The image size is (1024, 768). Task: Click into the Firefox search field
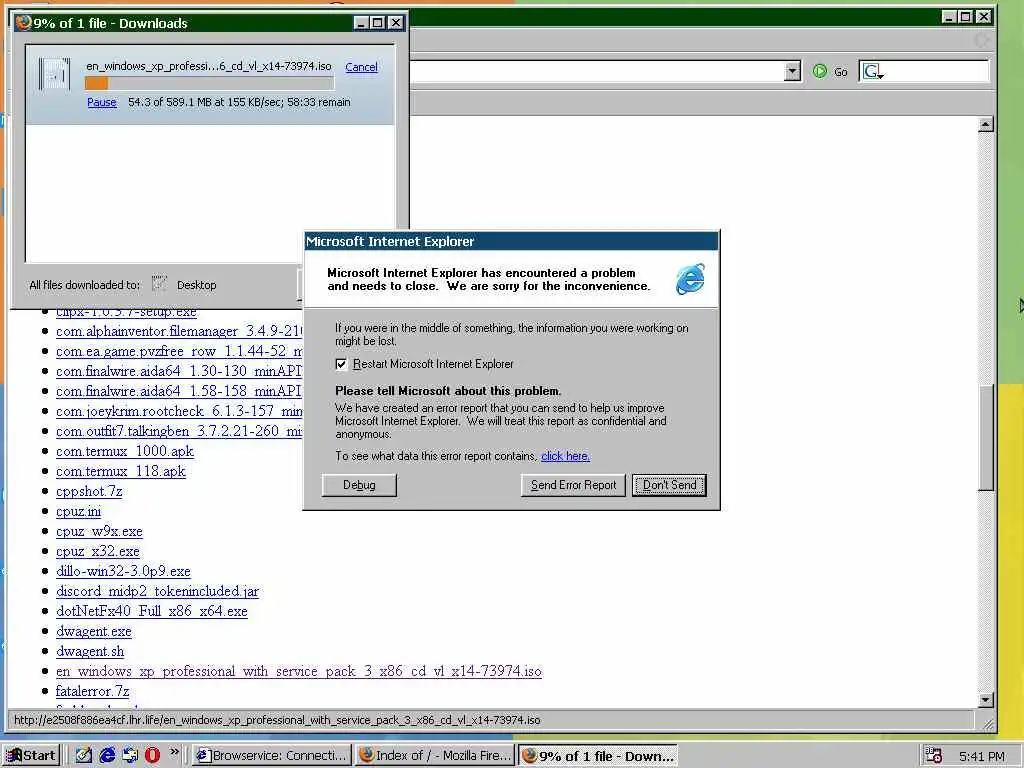[x=936, y=71]
